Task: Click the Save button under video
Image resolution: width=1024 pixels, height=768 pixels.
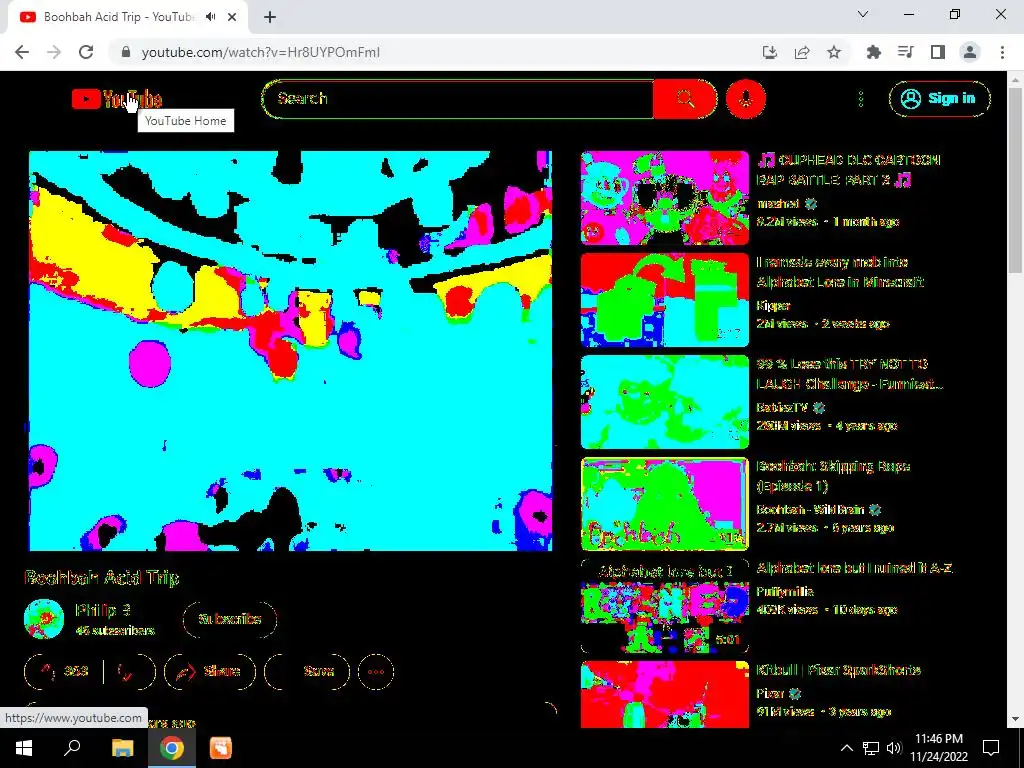Action: (307, 671)
